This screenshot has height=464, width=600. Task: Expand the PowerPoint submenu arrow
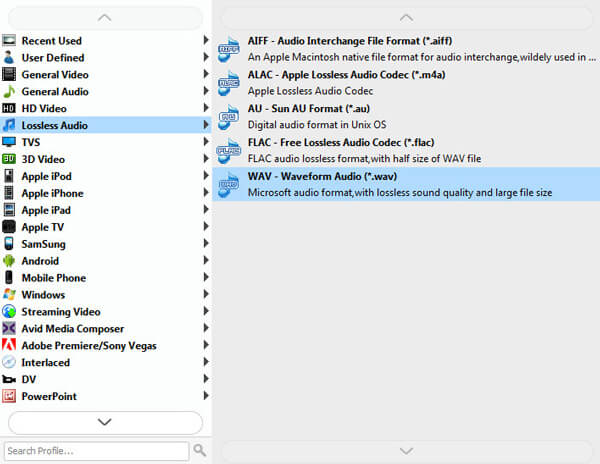point(205,395)
